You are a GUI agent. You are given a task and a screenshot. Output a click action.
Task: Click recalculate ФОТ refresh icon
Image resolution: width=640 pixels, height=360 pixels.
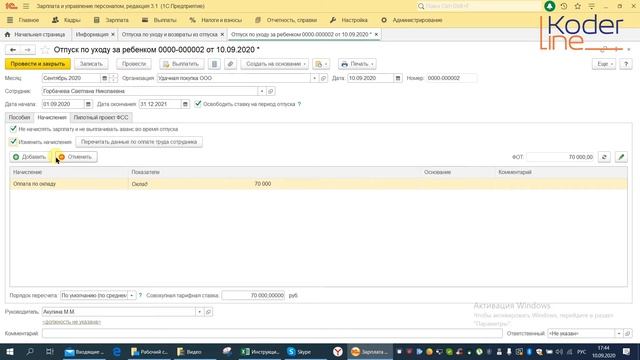(604, 157)
